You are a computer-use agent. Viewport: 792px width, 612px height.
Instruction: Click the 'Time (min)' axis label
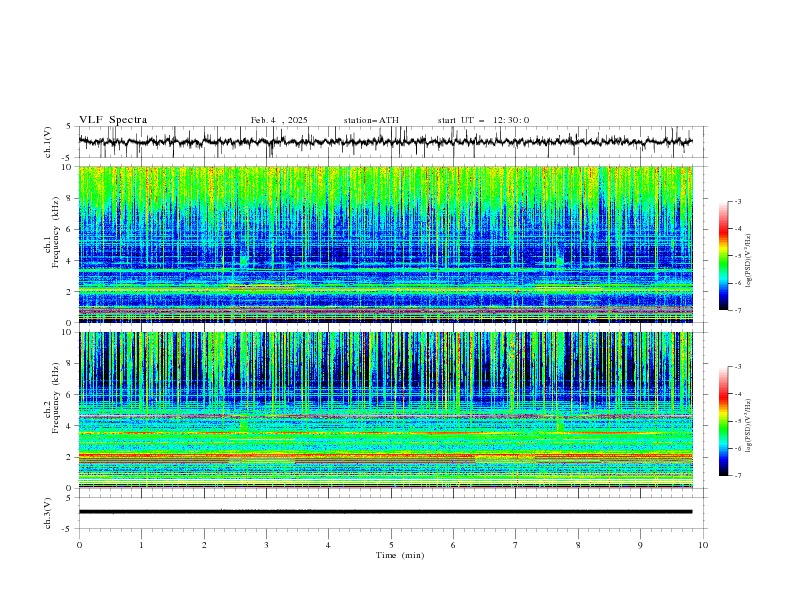pyautogui.click(x=400, y=555)
